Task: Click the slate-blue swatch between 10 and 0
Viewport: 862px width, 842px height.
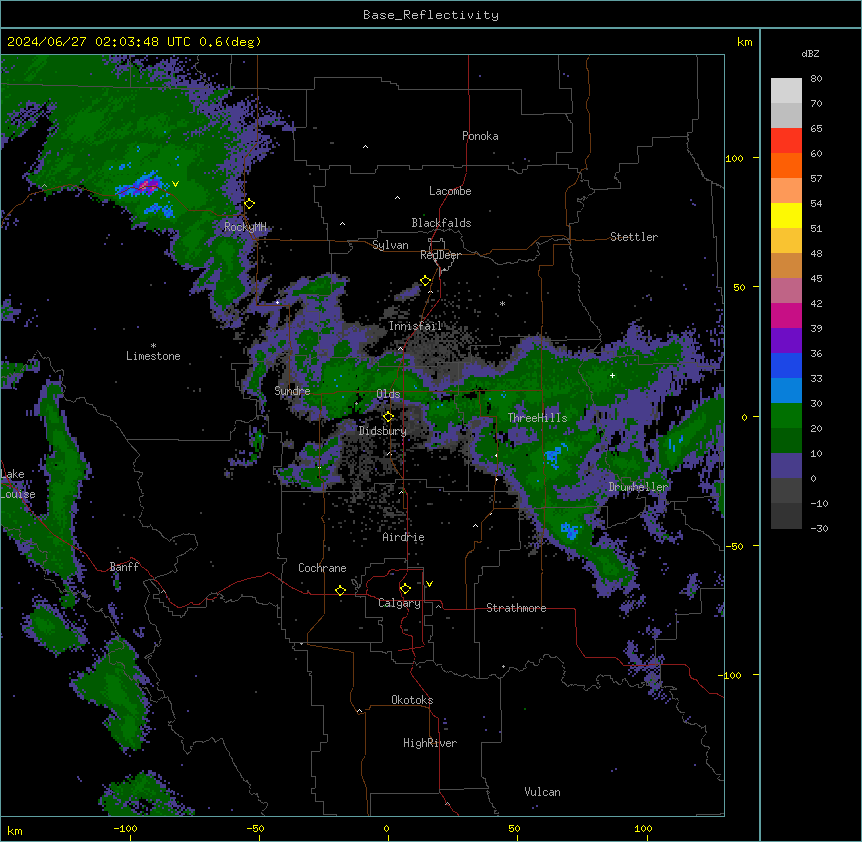Action: pos(786,466)
